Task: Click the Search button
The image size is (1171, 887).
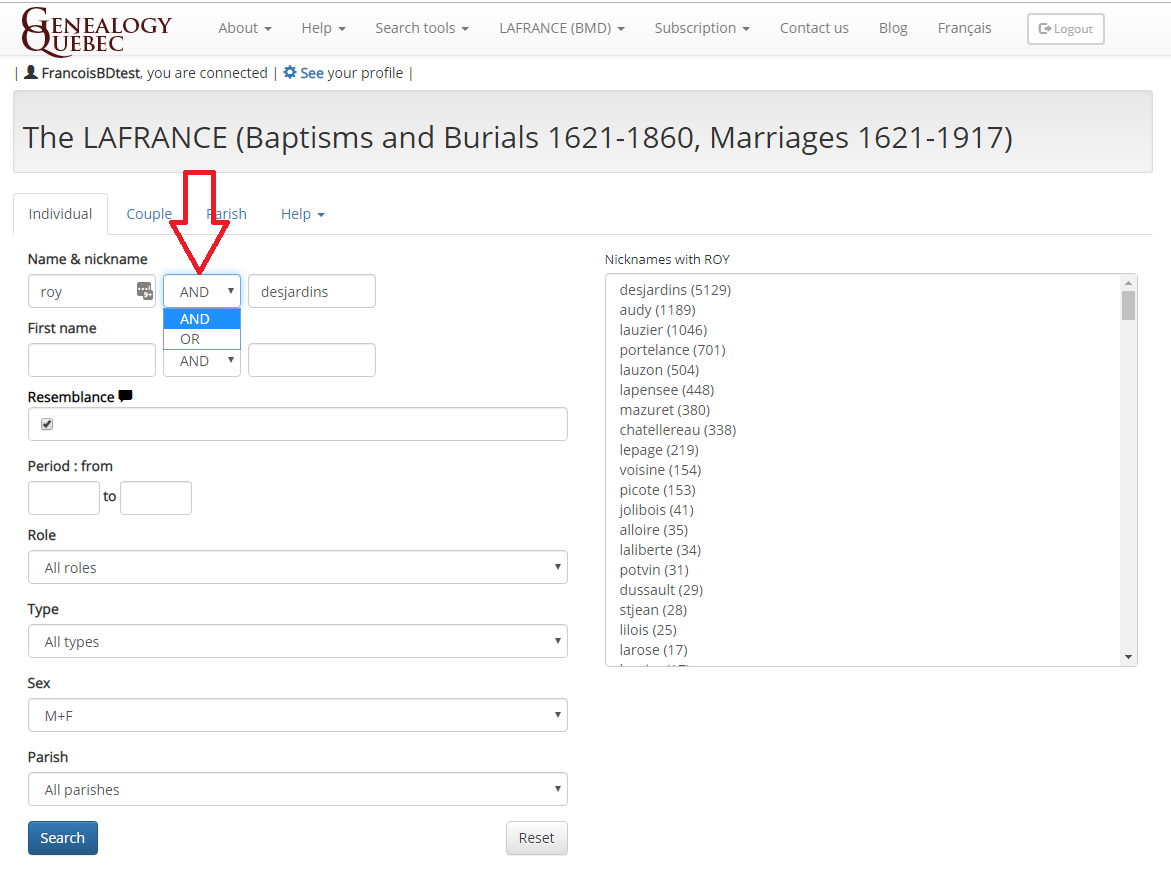Action: (63, 838)
